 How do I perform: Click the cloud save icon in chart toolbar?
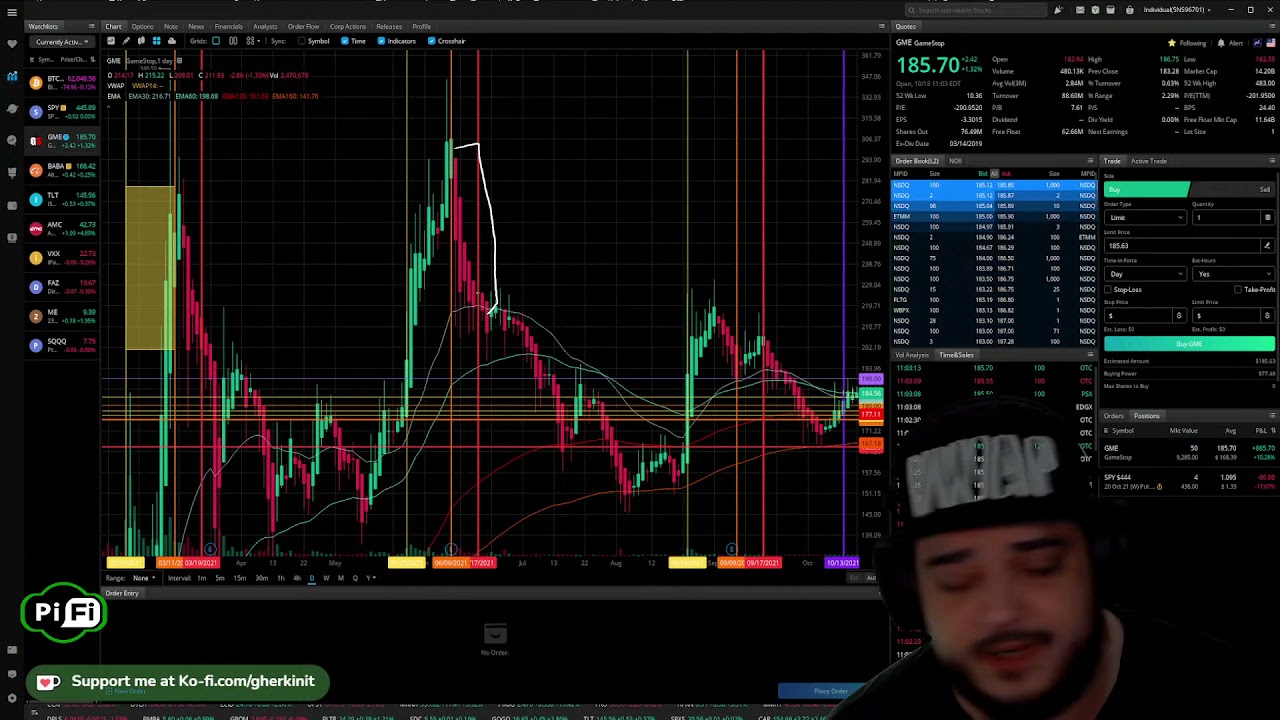pyautogui.click(x=172, y=41)
